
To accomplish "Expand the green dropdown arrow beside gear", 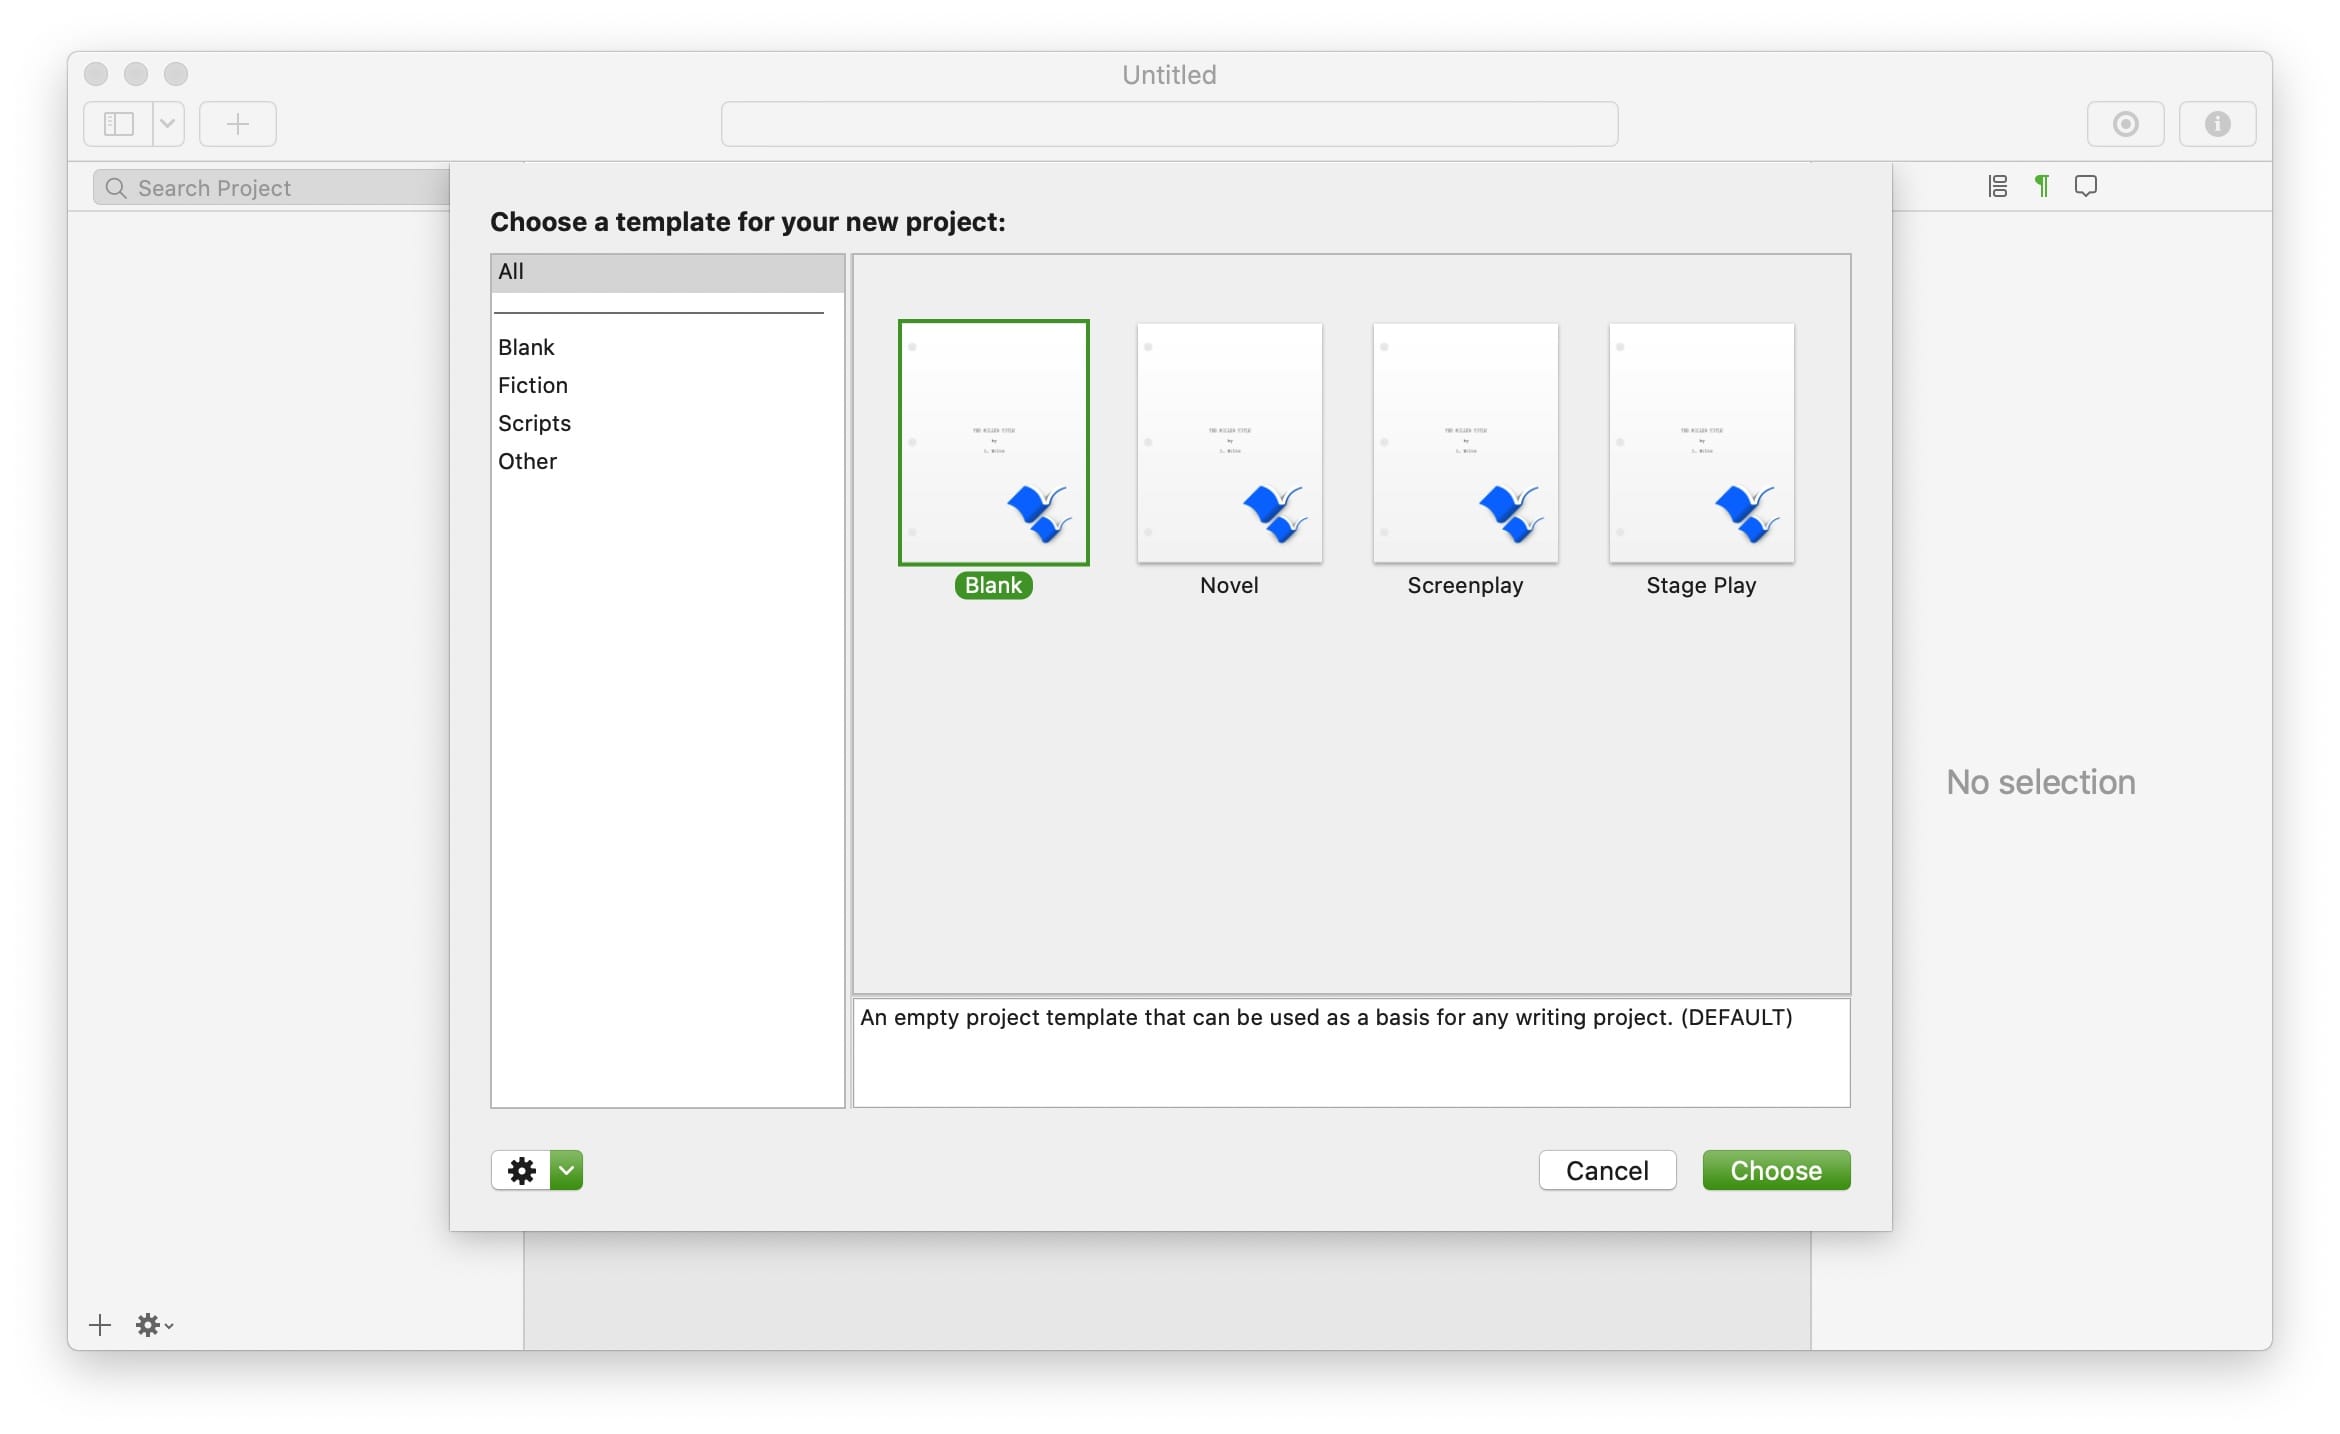I will [x=566, y=1170].
